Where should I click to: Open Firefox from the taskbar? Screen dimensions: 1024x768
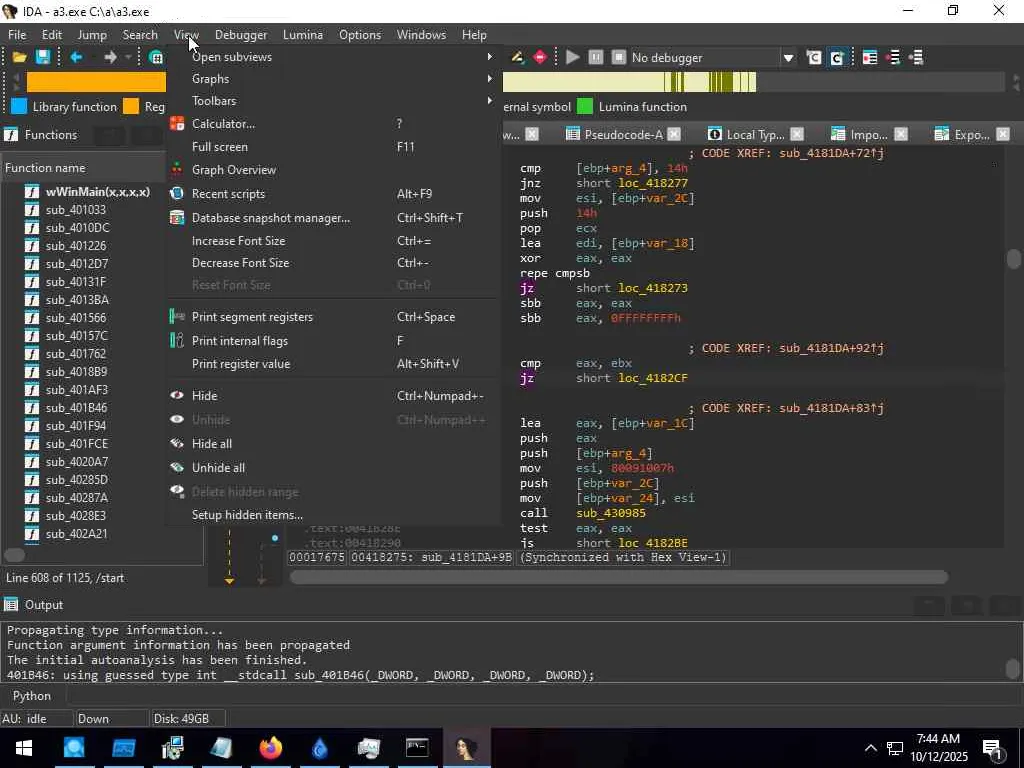click(x=270, y=748)
